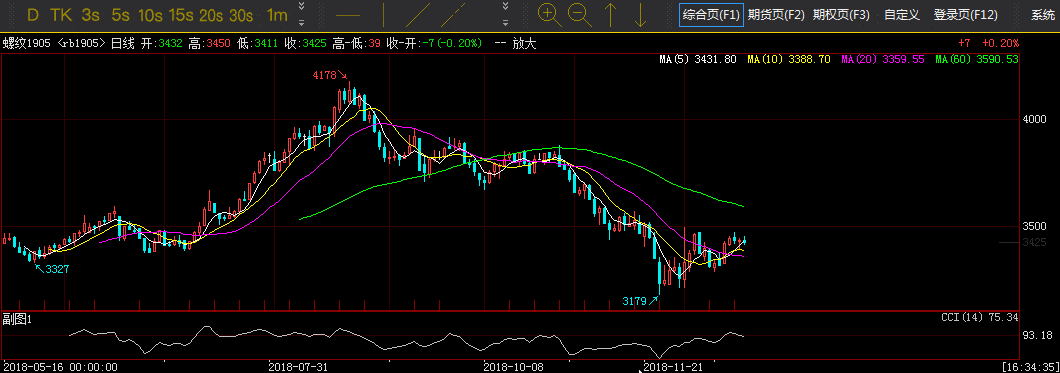Click the 日线 period label

[x=122, y=43]
